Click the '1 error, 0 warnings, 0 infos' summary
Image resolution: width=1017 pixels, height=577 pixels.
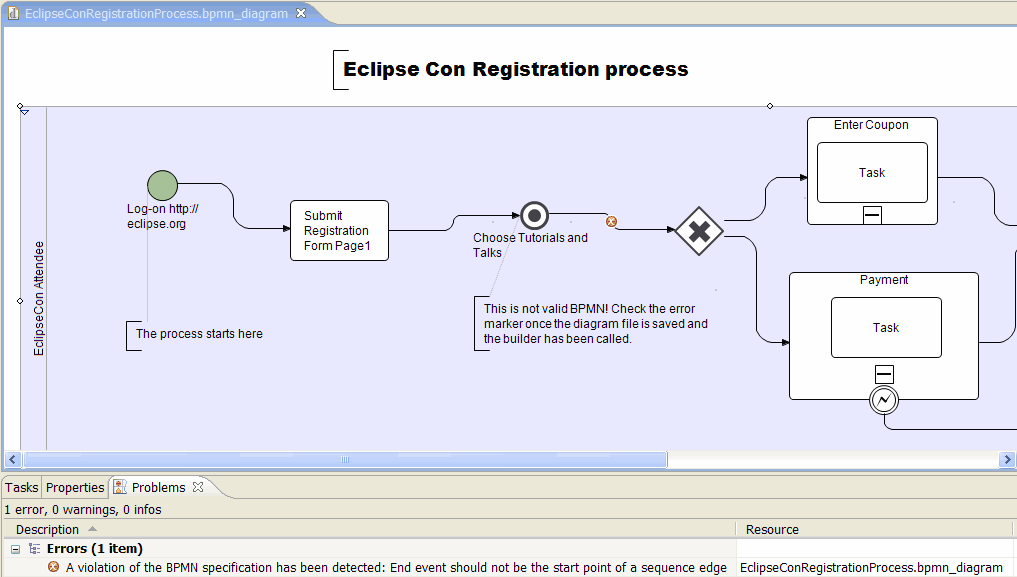pyautogui.click(x=83, y=510)
